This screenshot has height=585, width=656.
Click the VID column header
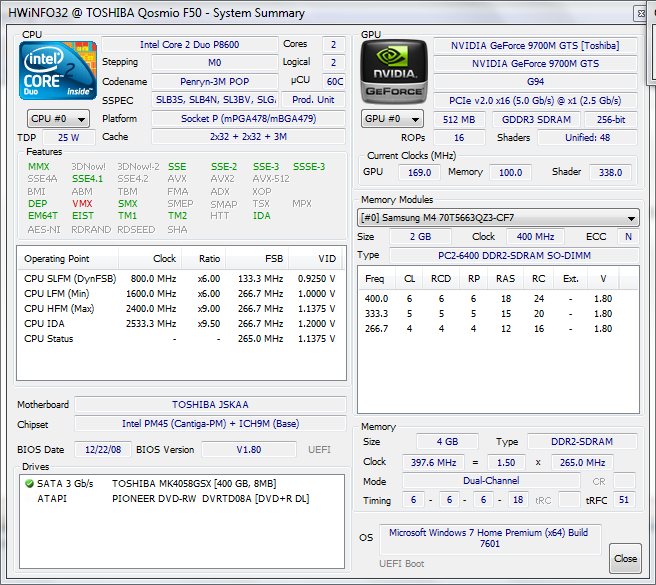tap(315, 259)
